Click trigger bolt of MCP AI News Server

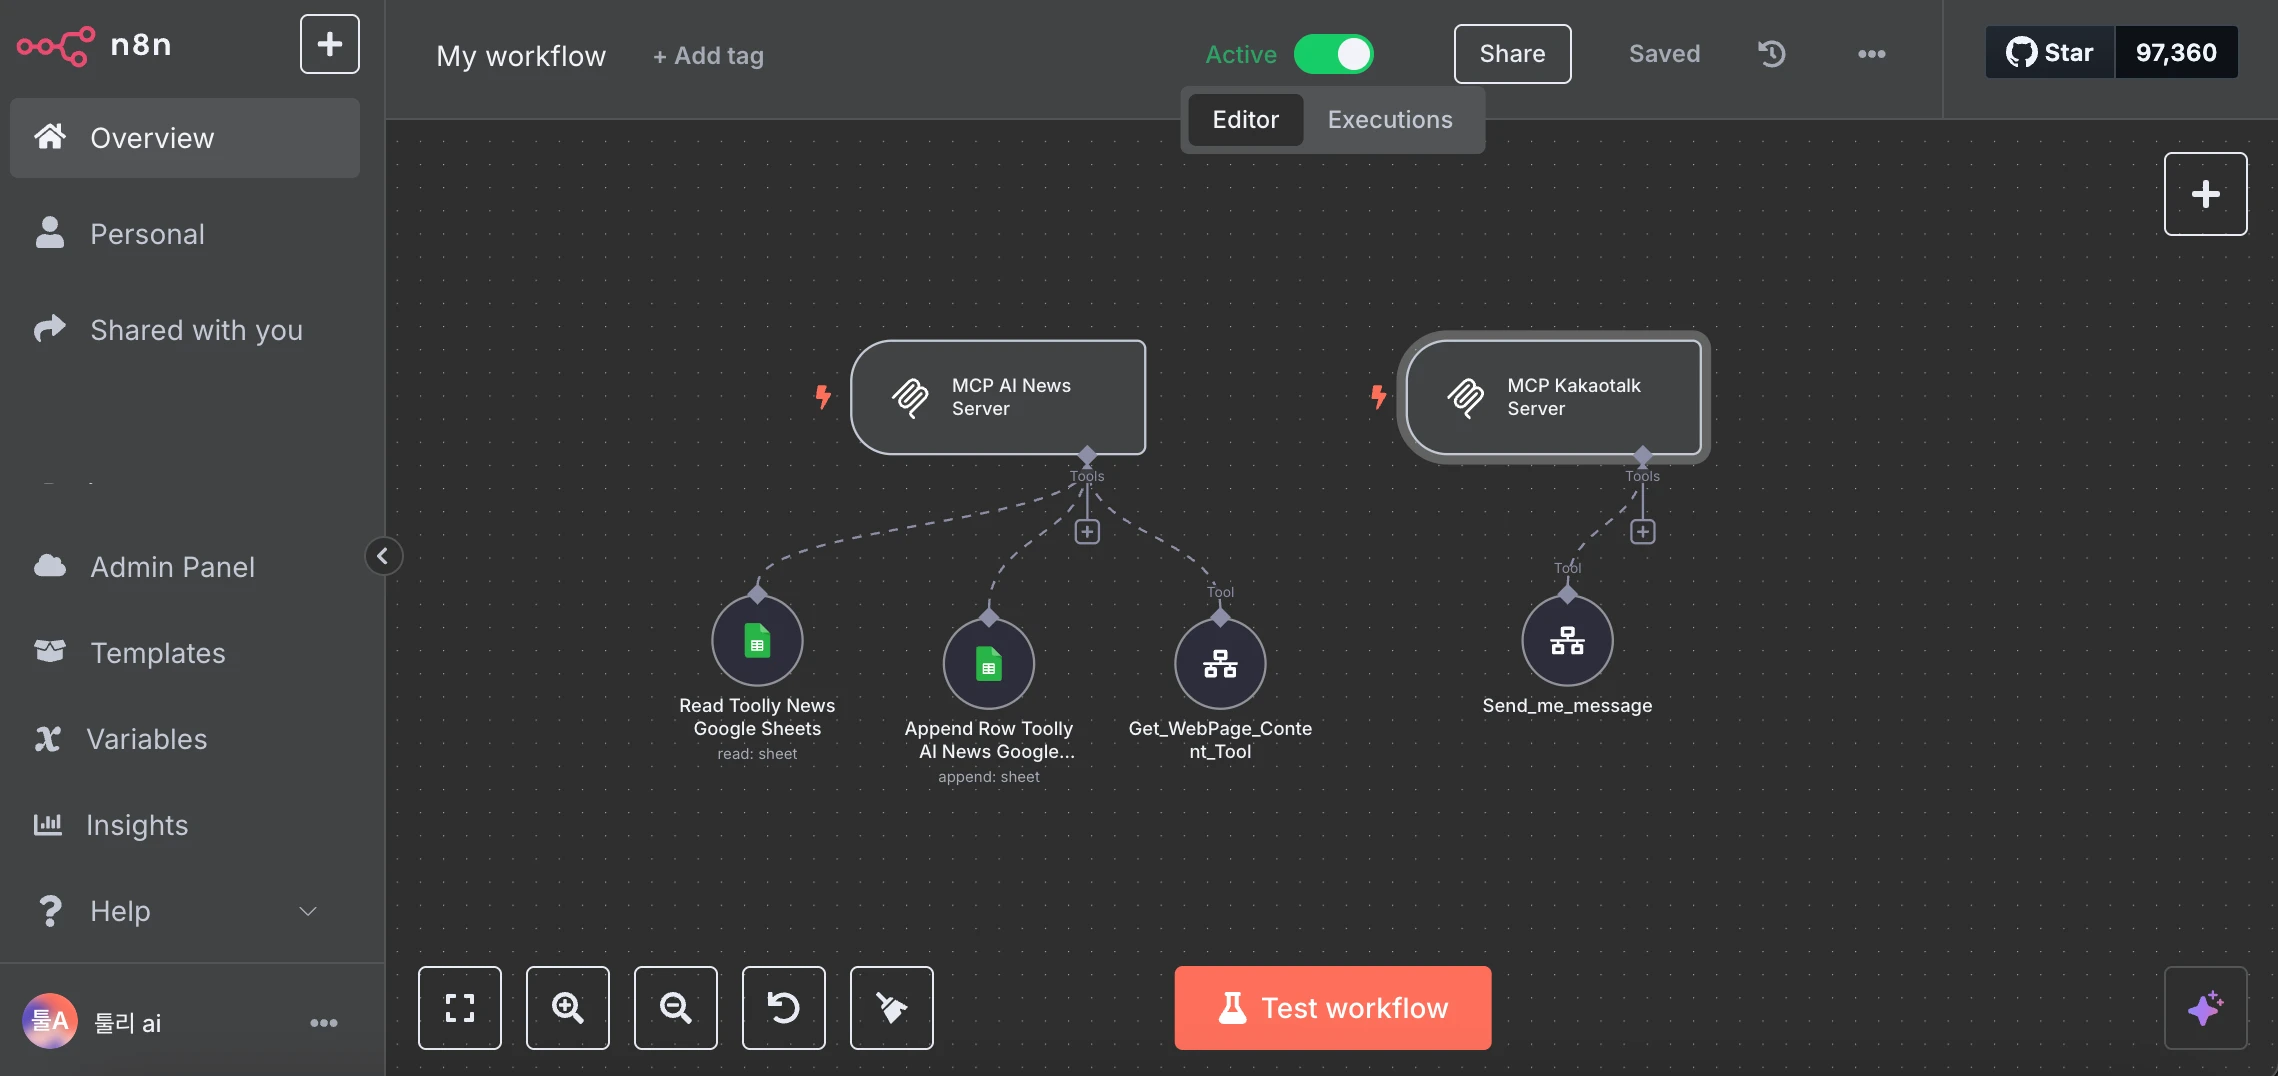coord(823,397)
